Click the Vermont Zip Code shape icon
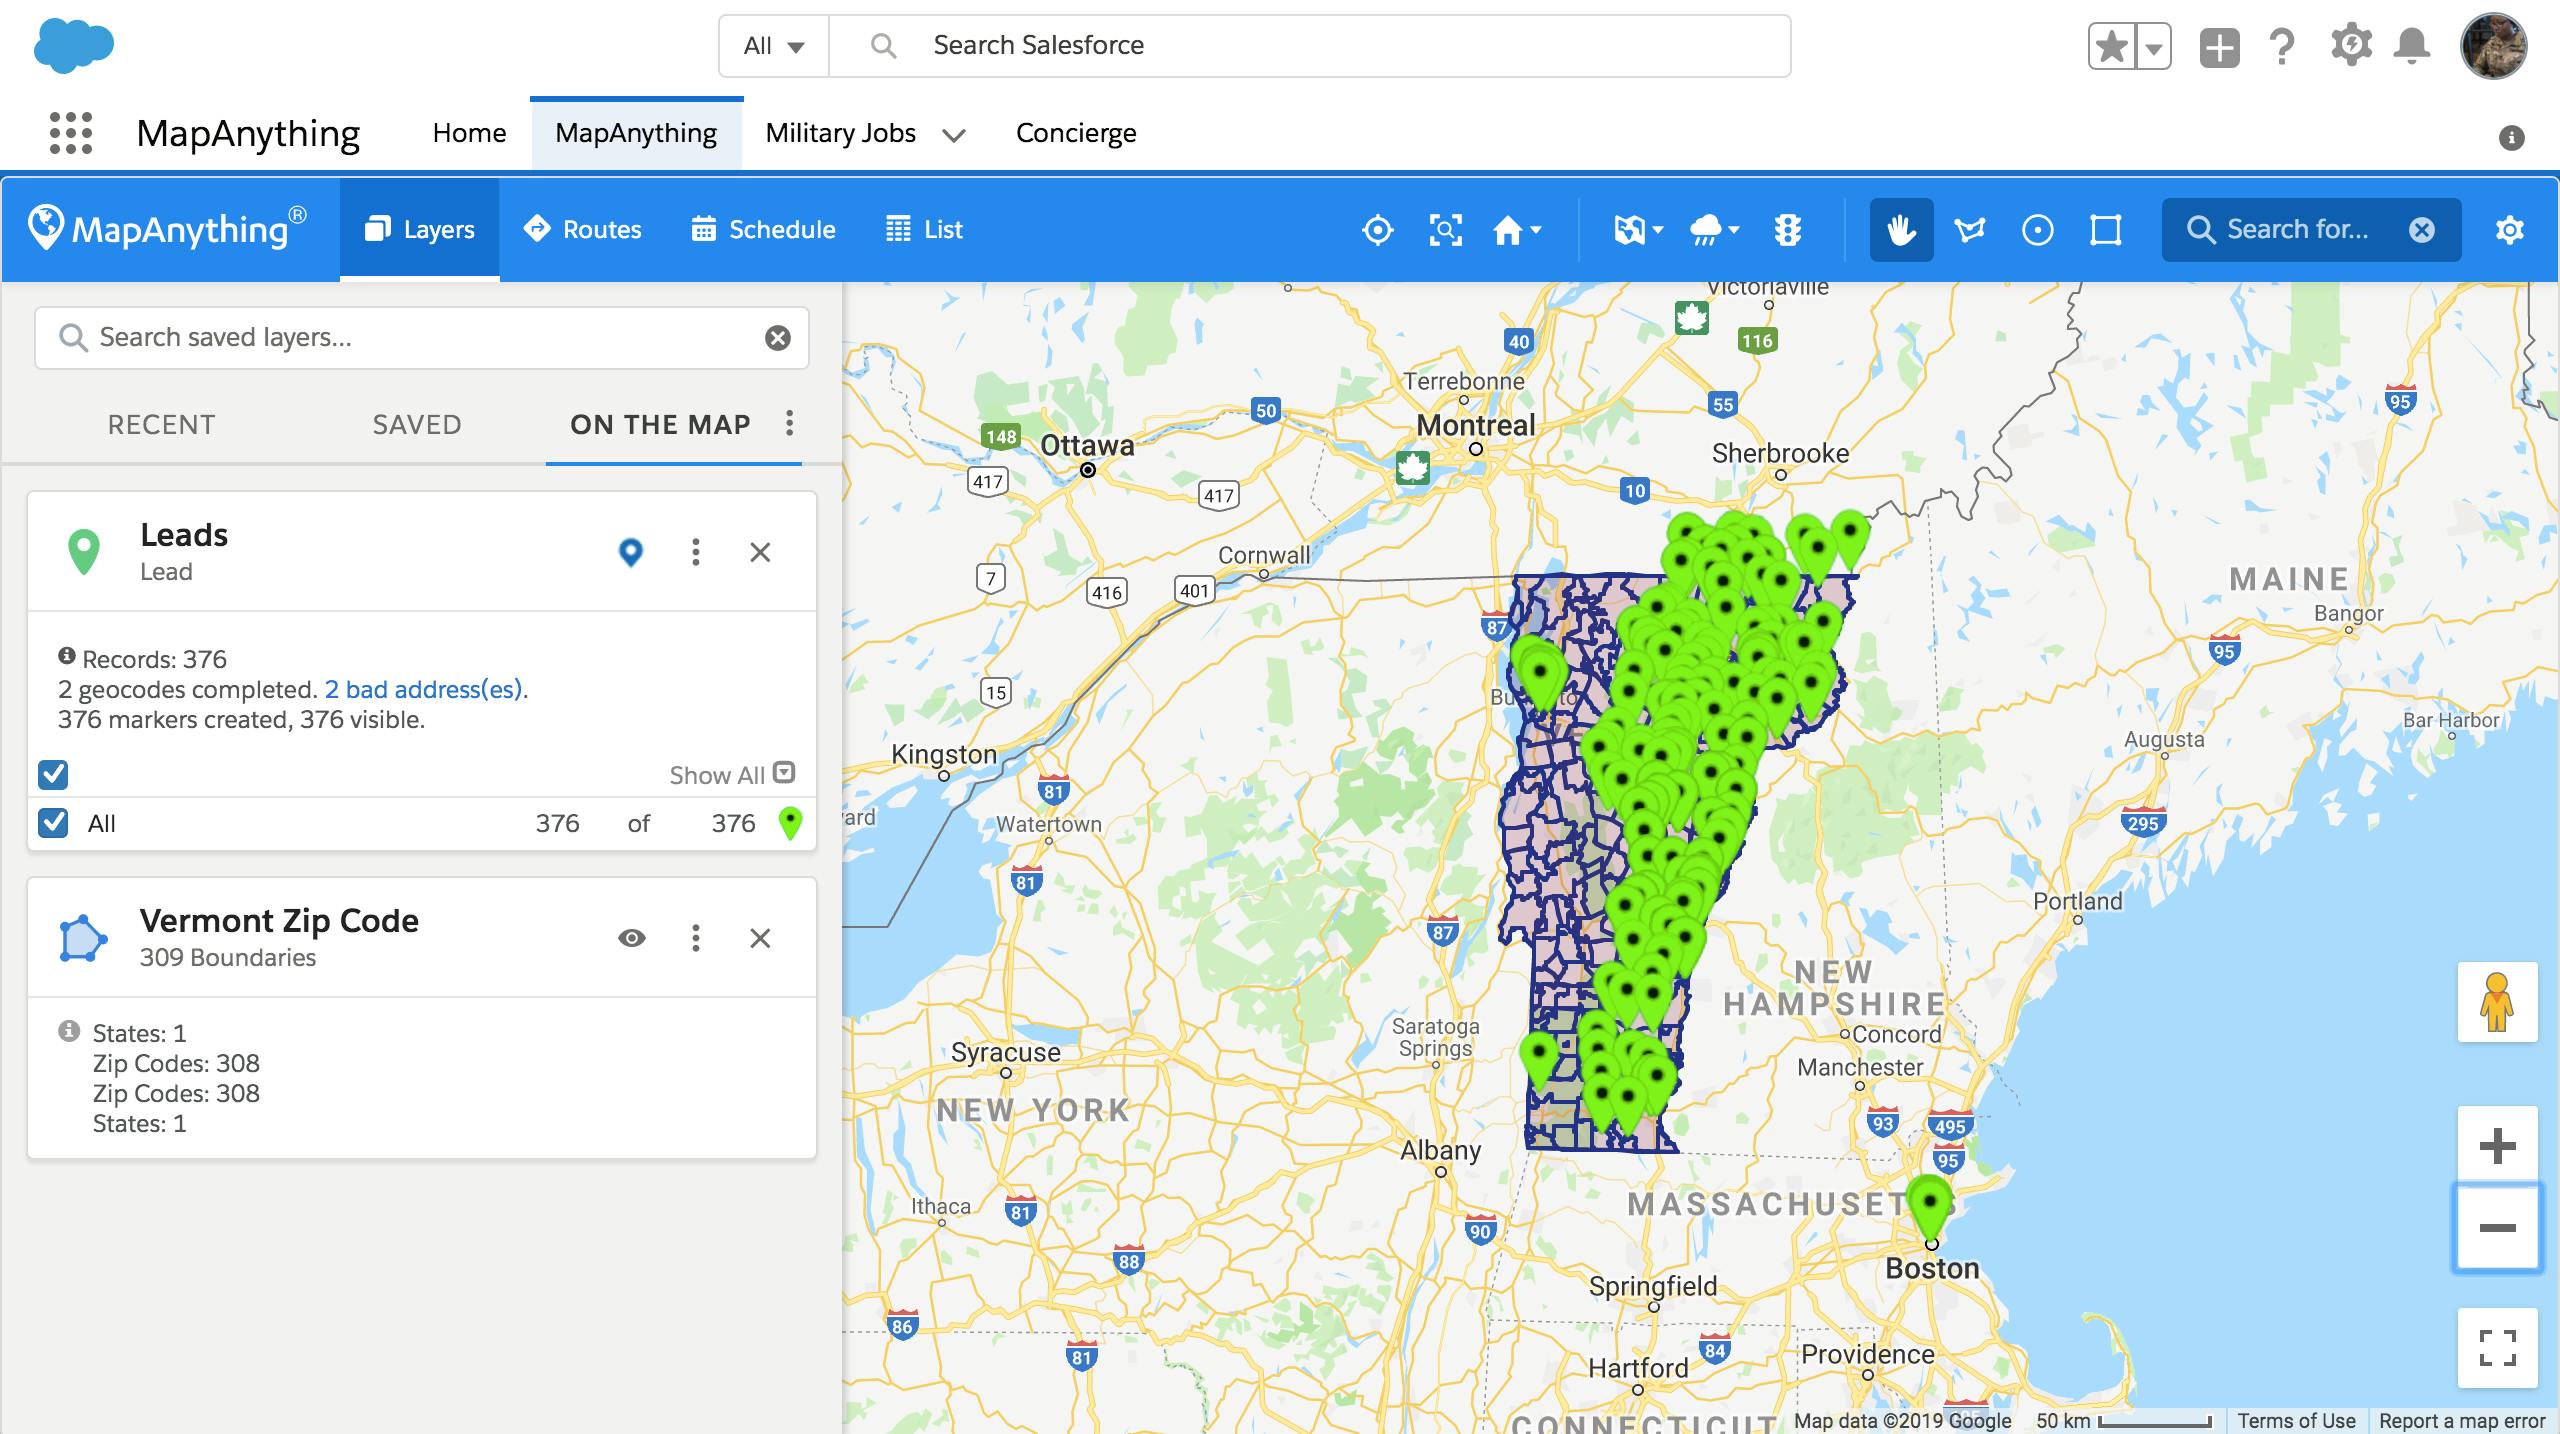The image size is (2560, 1434). 83,938
